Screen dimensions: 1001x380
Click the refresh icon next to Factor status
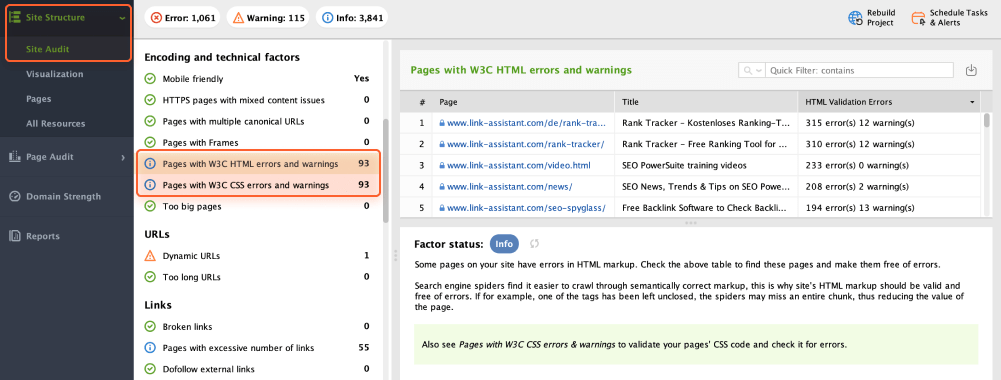[x=535, y=243]
